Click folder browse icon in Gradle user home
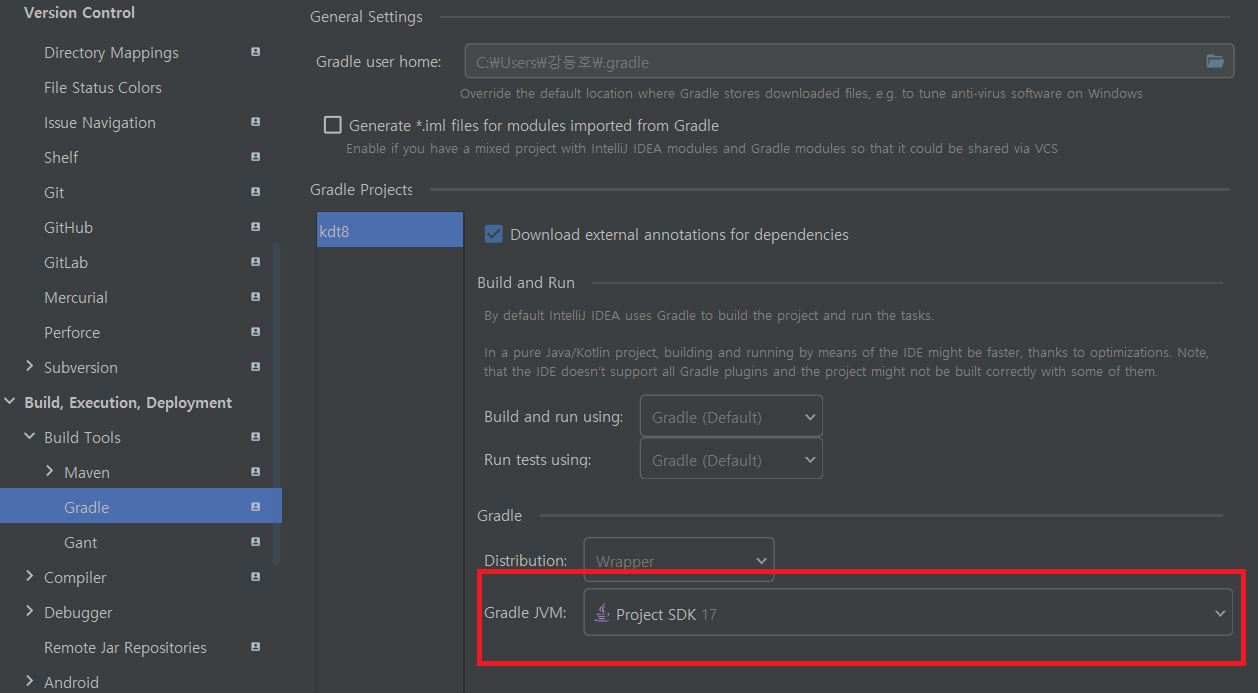This screenshot has width=1258, height=693. (x=1214, y=61)
